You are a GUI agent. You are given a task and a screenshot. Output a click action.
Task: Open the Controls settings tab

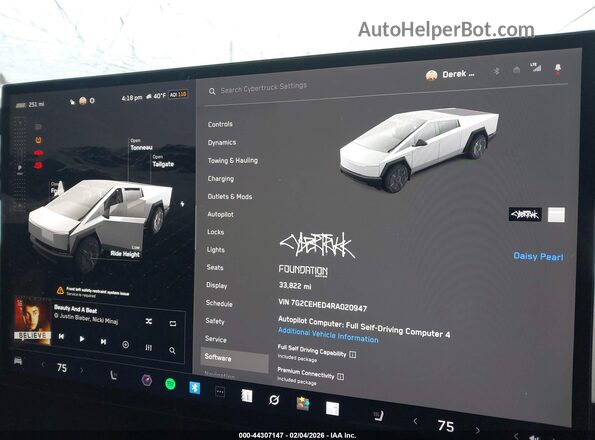tap(220, 124)
